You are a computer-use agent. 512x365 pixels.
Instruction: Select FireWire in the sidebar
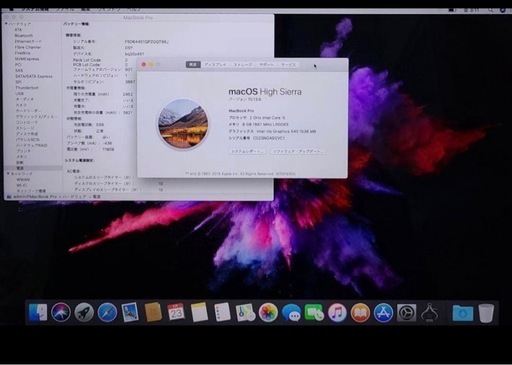click(x=22, y=53)
